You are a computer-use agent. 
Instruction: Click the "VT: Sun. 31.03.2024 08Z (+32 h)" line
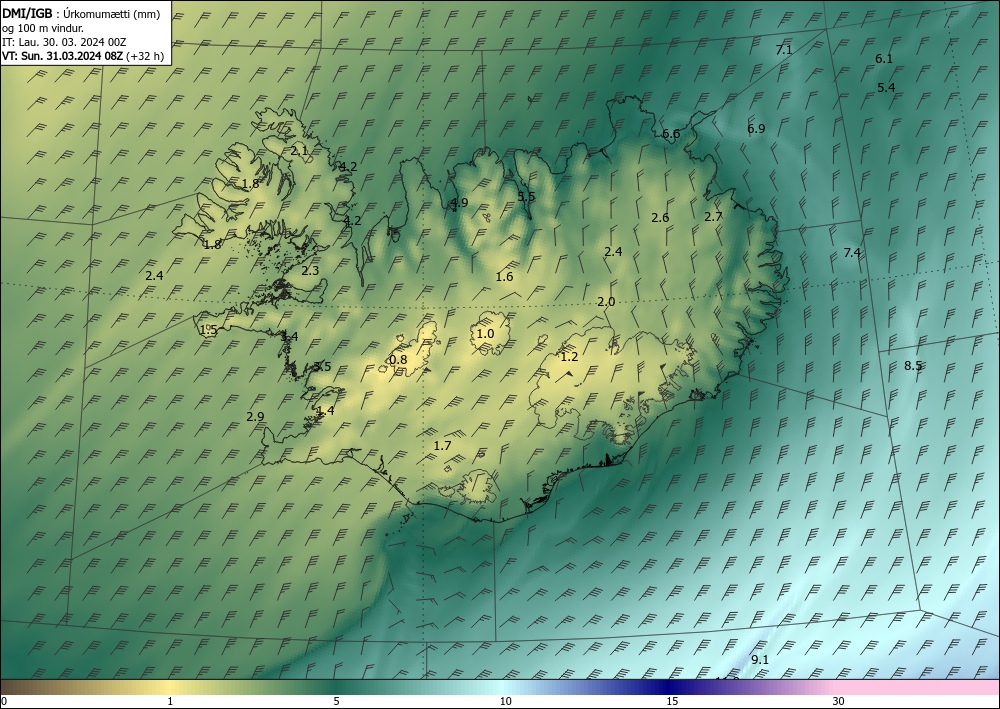click(83, 56)
